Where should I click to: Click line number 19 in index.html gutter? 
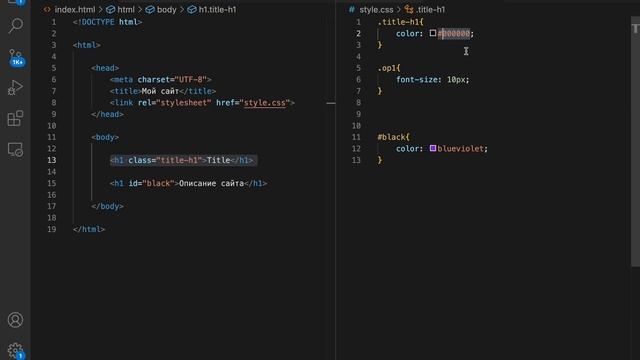coord(52,229)
